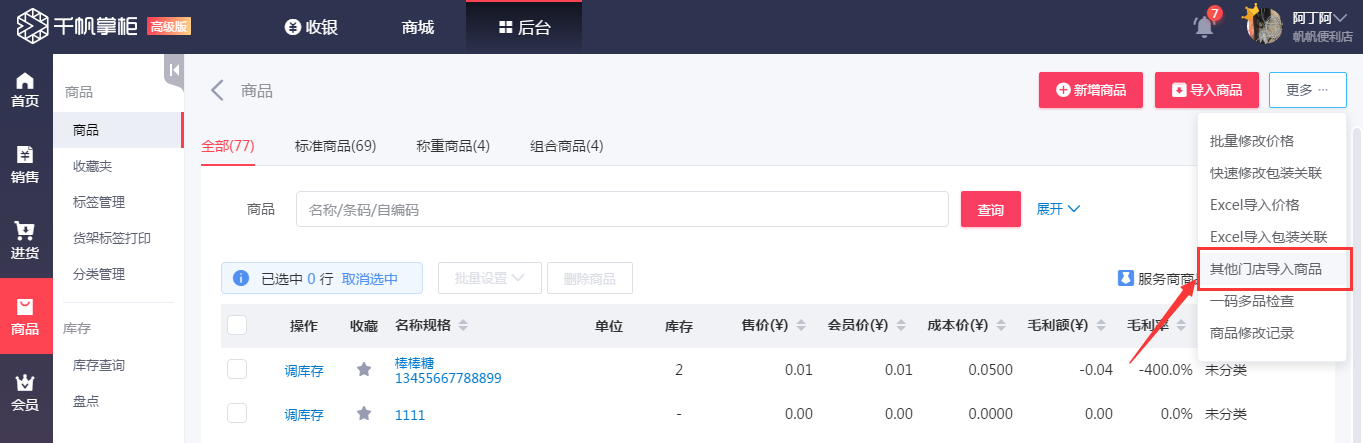Click the 首页 home sidebar icon

(x=25, y=90)
